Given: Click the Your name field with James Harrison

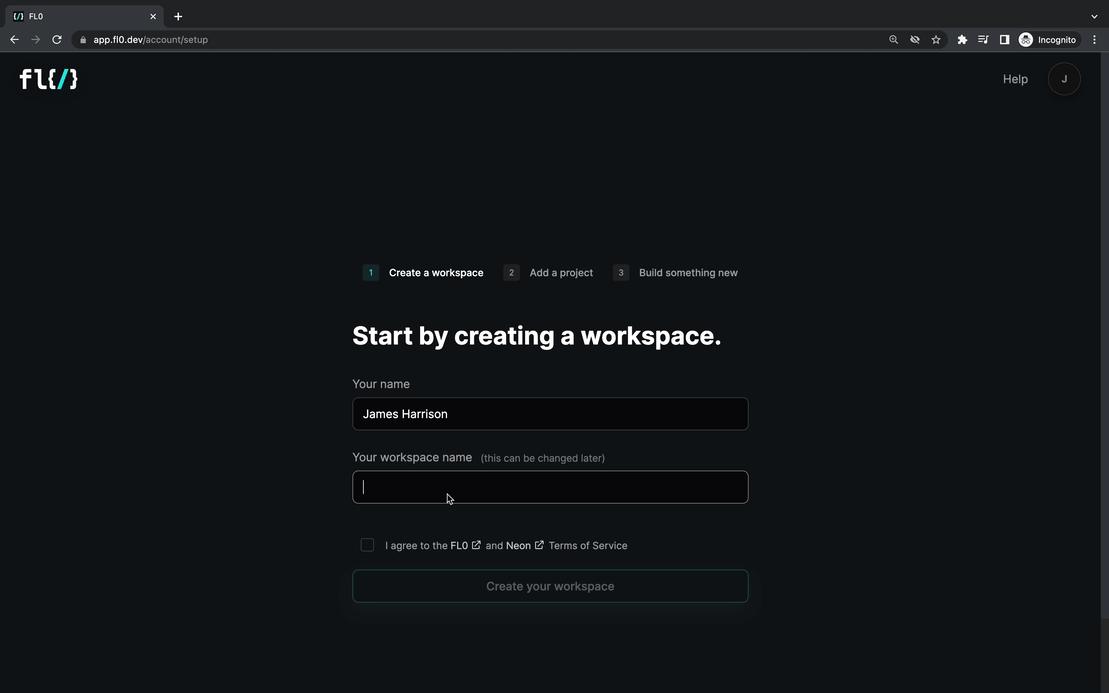Looking at the screenshot, I should (x=550, y=414).
